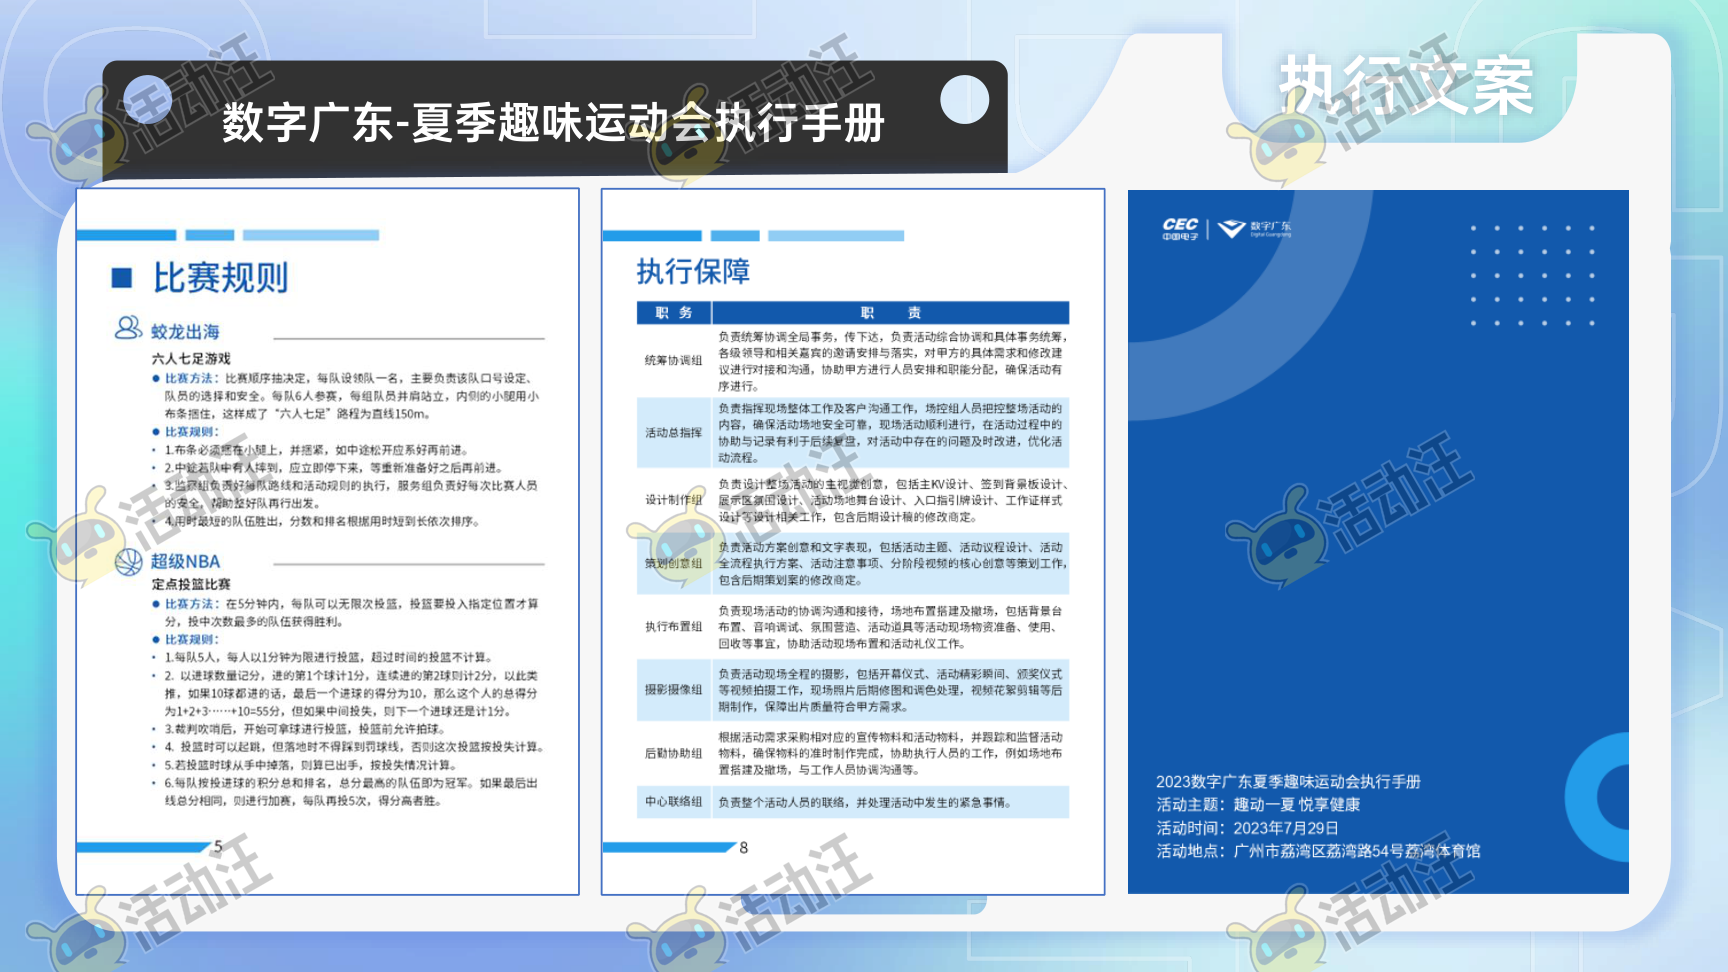Viewport: 1728px width, 972px height.
Task: Click rule 4 用时最短的队伍胜出 line
Action: (321, 521)
